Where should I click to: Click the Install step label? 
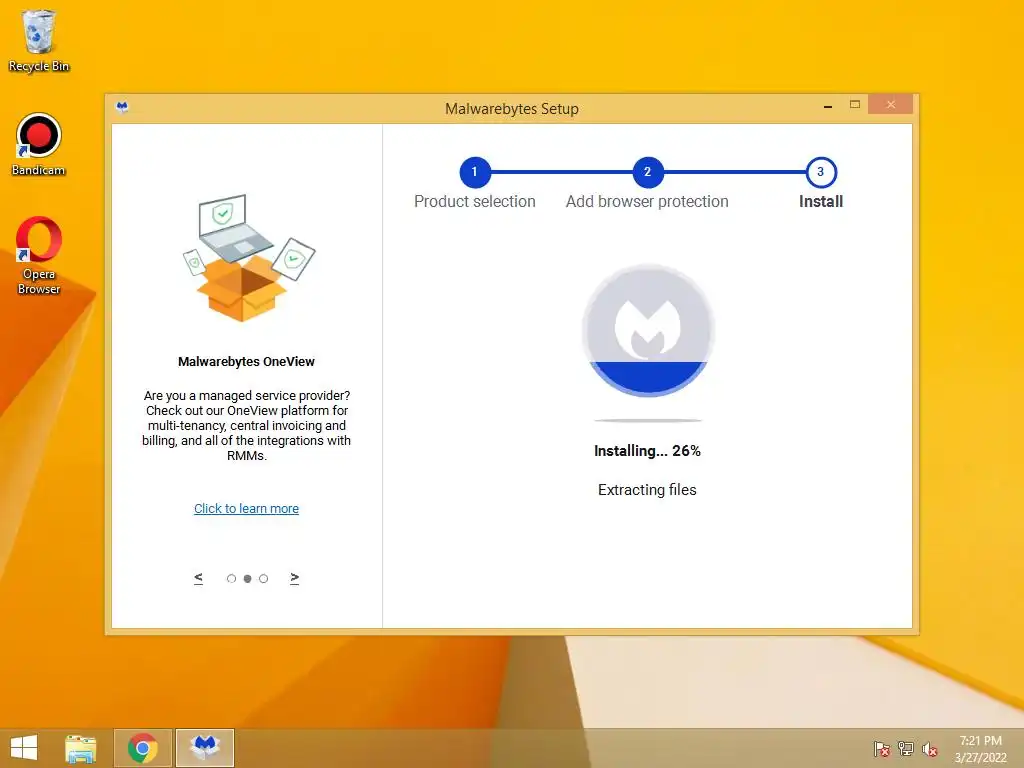[x=821, y=201]
